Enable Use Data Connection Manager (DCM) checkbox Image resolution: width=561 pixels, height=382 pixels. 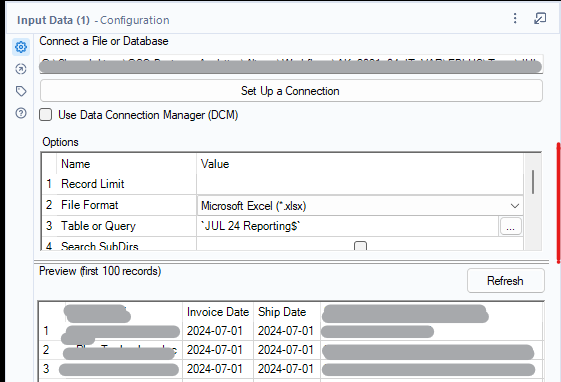[45, 115]
